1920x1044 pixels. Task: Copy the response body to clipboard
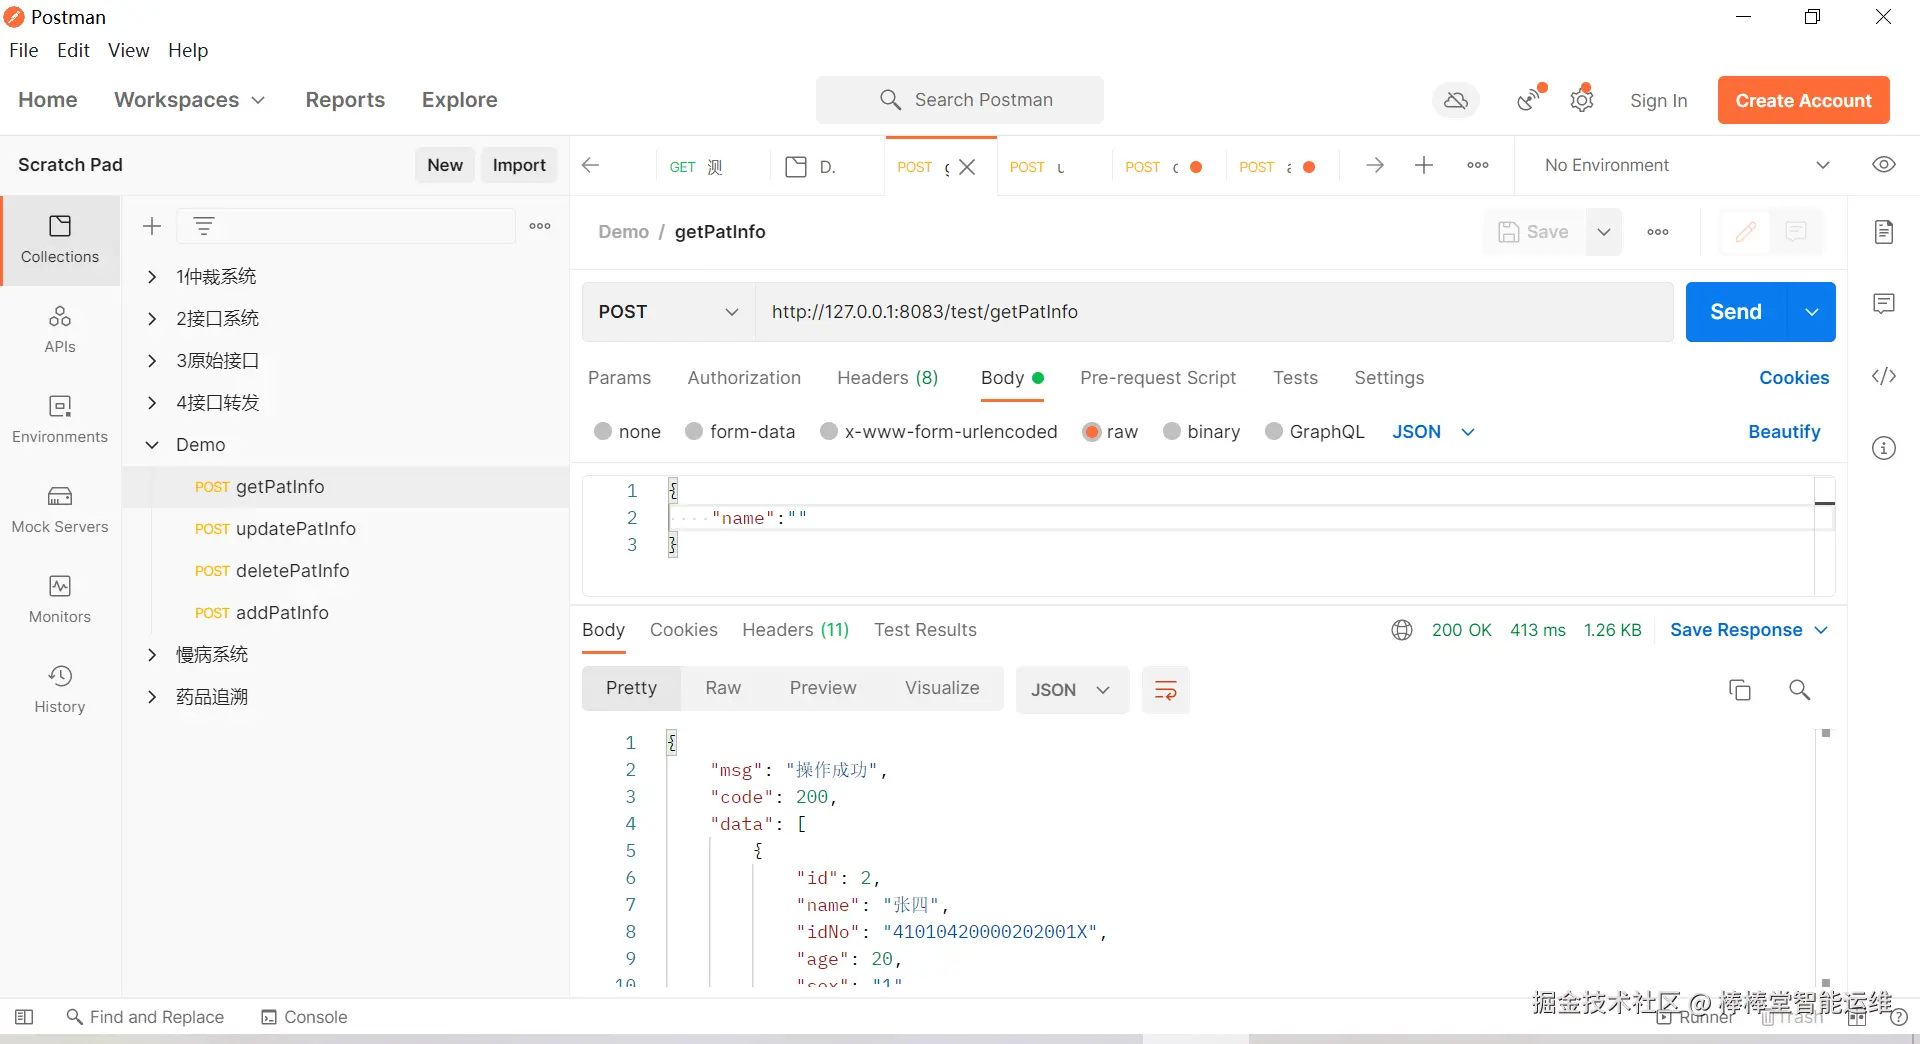[1739, 690]
